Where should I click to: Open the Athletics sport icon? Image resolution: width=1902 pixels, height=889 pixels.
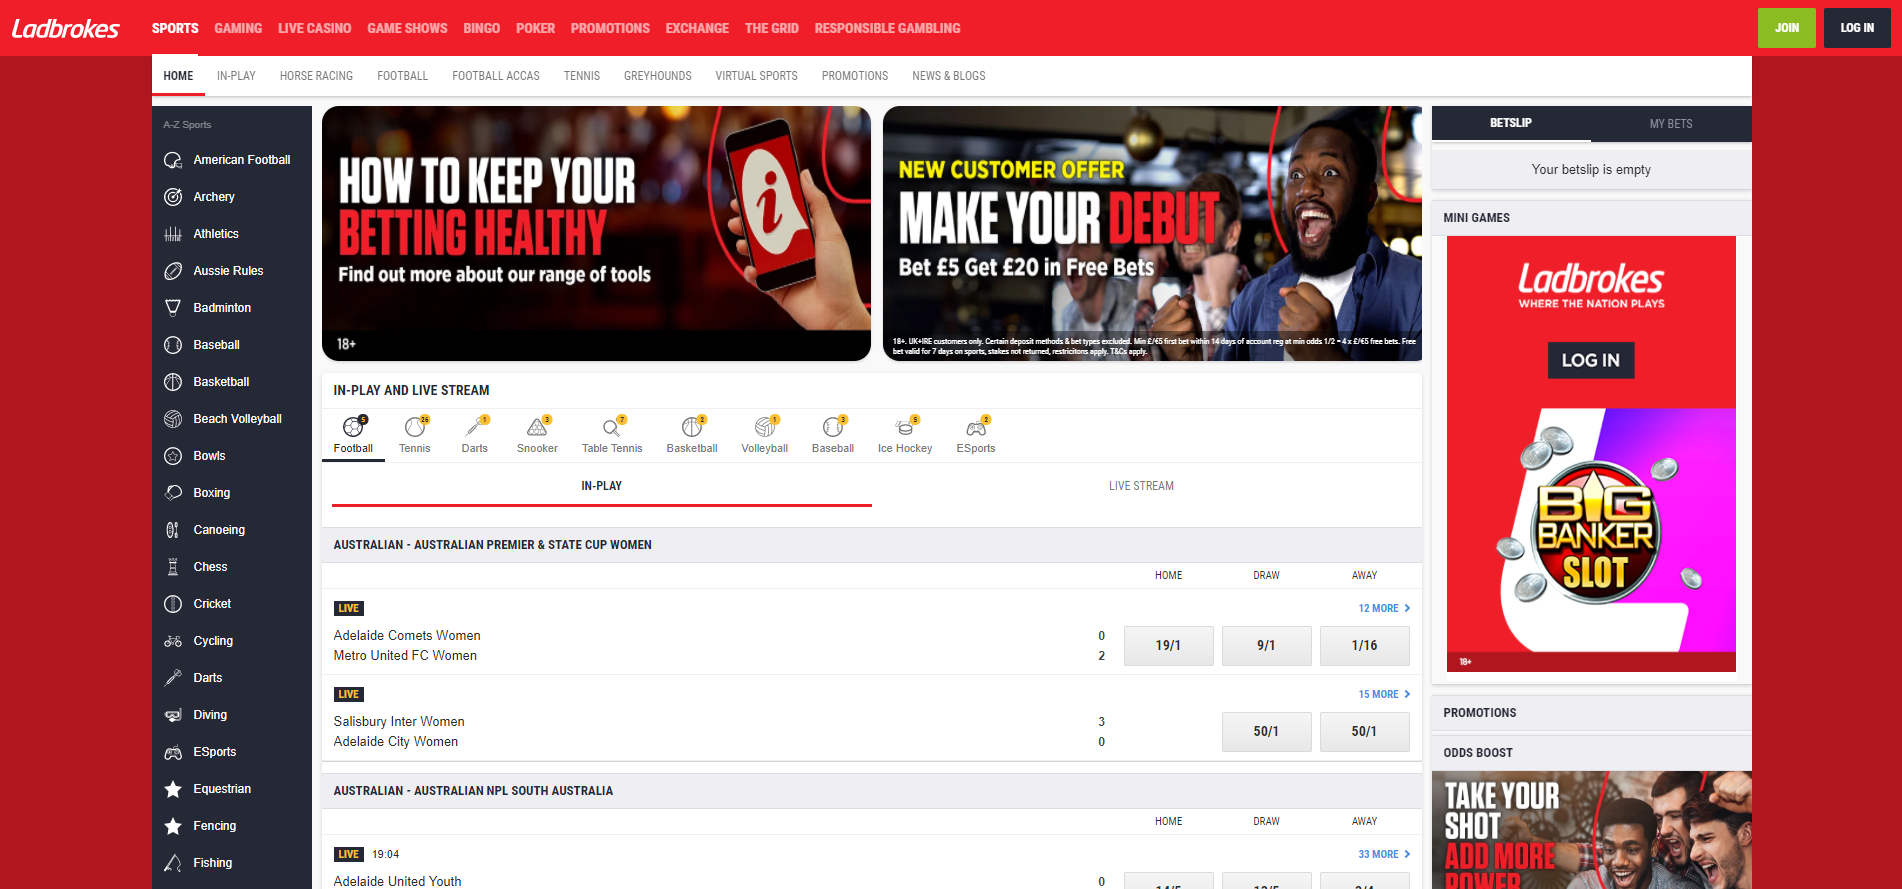click(173, 234)
